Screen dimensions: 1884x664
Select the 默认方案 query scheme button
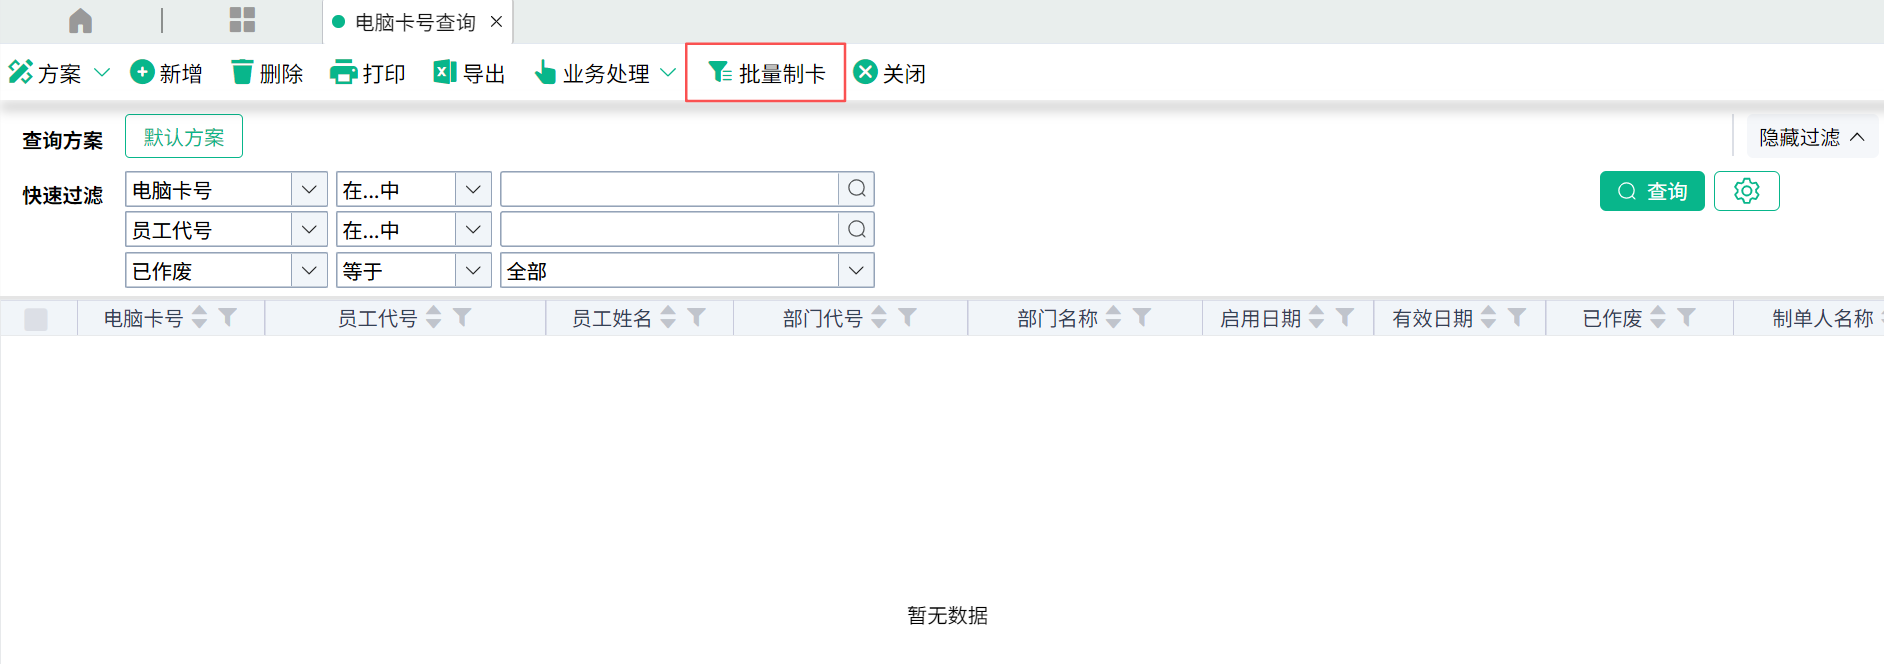[x=184, y=137]
